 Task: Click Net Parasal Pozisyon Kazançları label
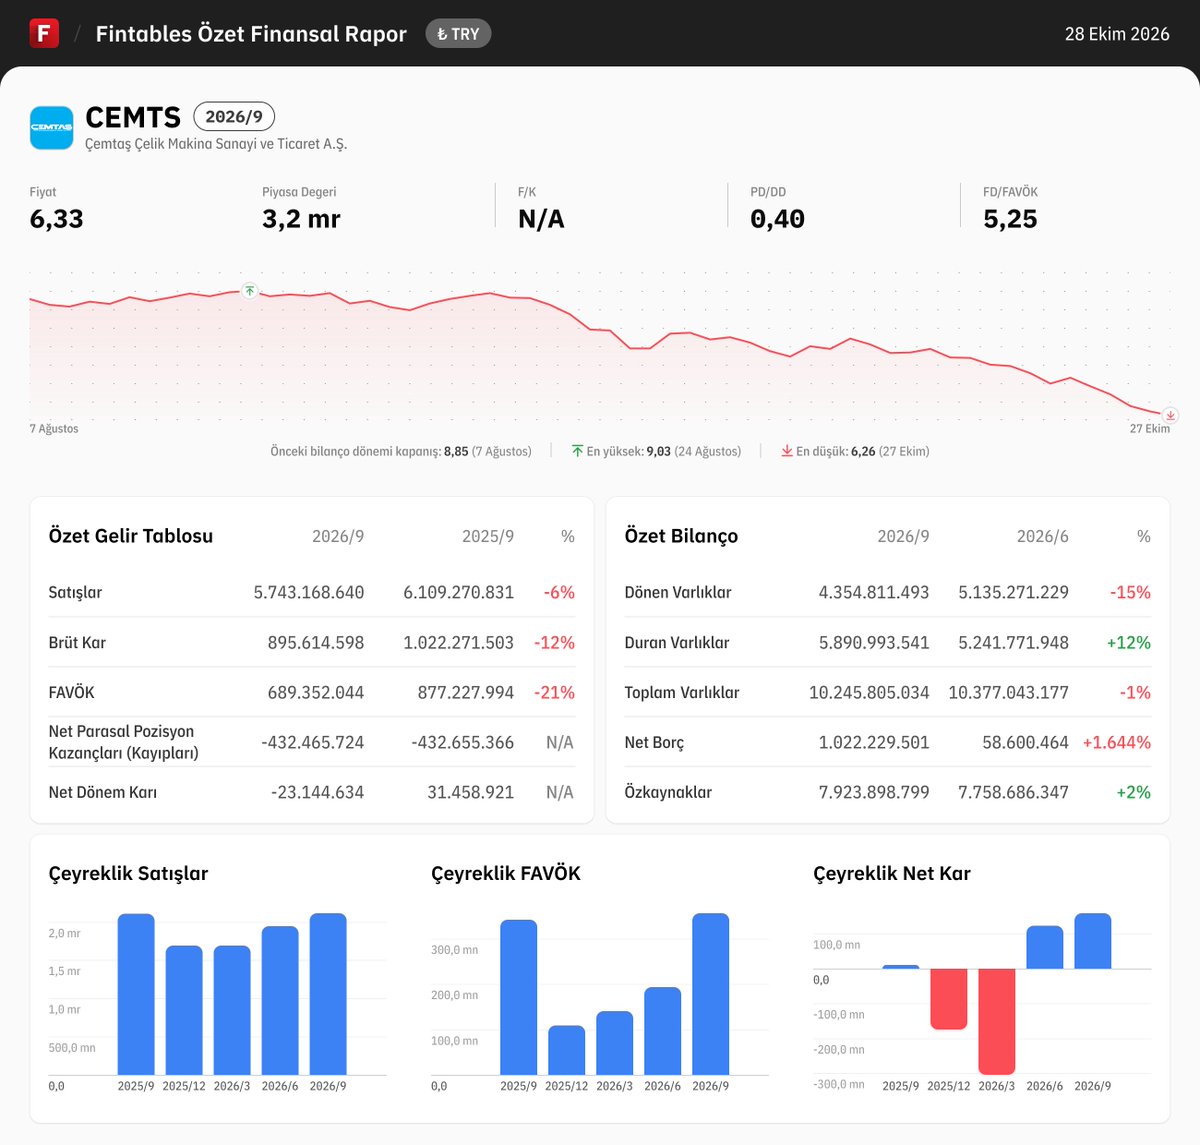click(x=123, y=742)
